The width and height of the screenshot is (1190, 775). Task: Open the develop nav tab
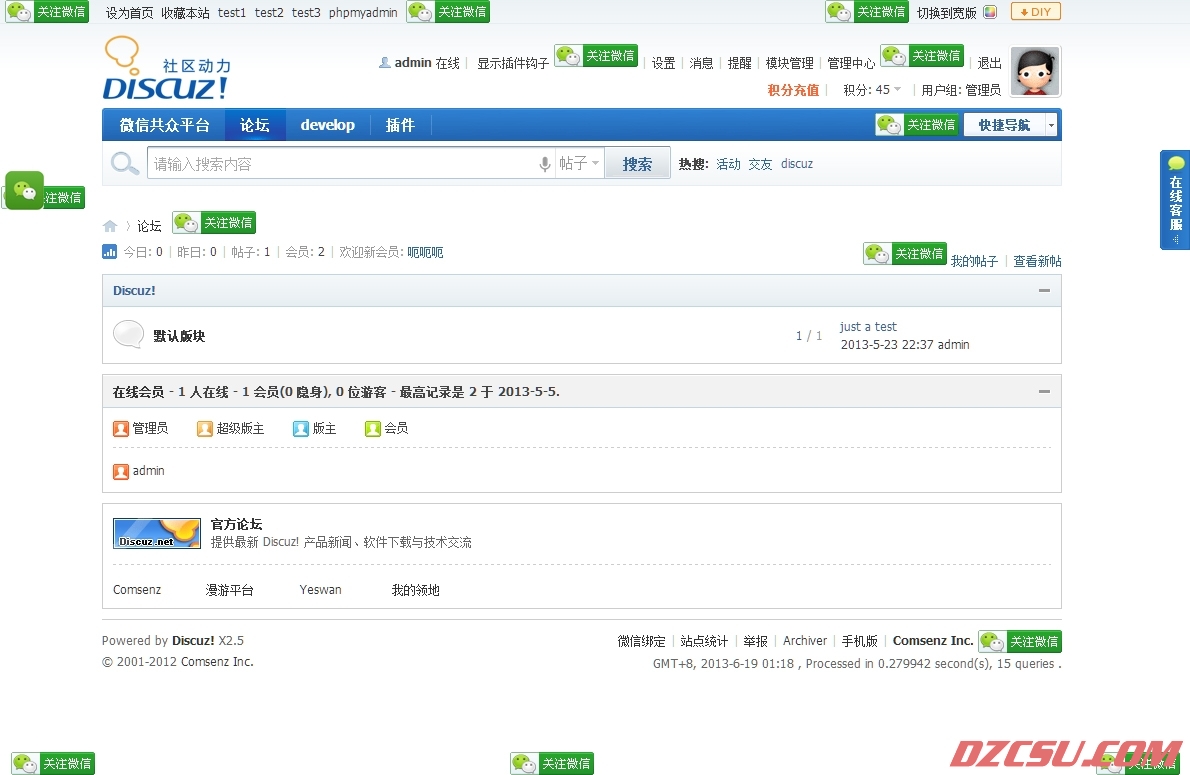(x=327, y=124)
